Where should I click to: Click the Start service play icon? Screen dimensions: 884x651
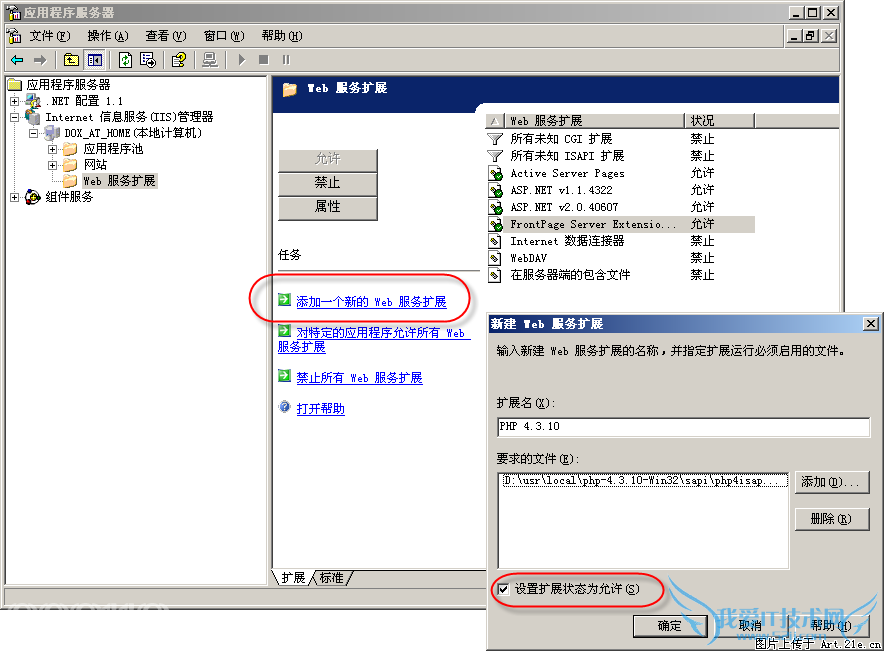(x=242, y=60)
